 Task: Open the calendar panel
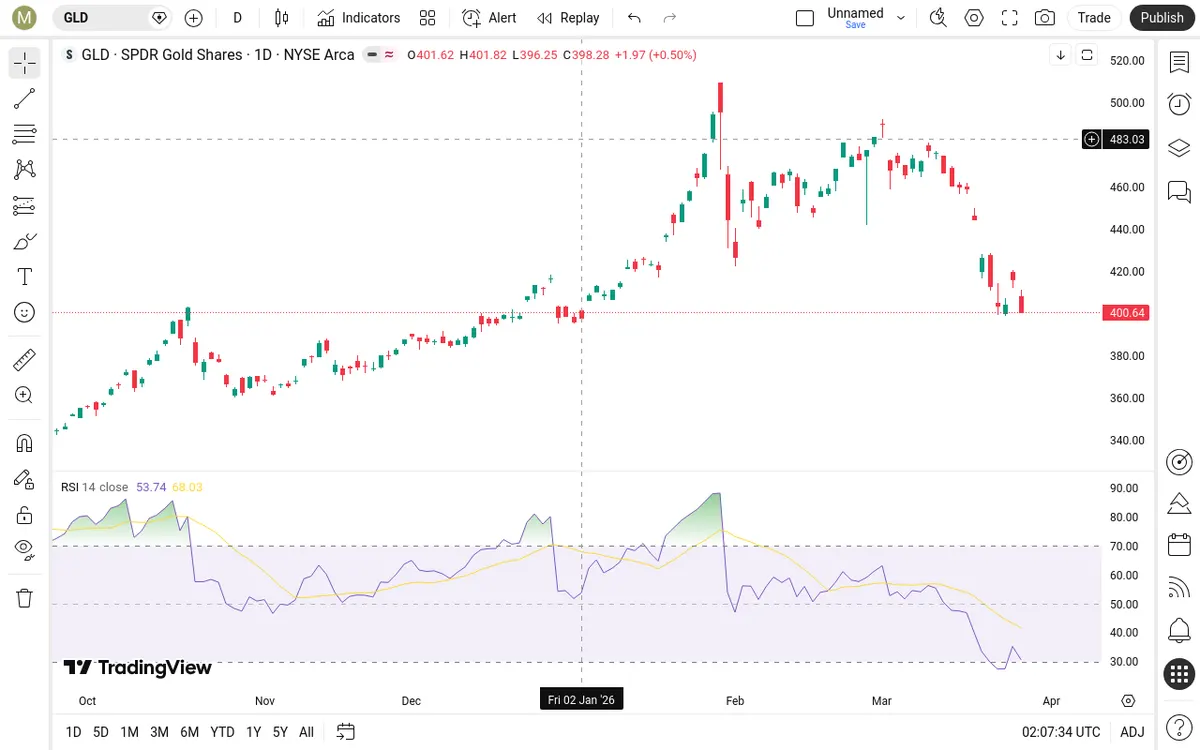point(1179,545)
